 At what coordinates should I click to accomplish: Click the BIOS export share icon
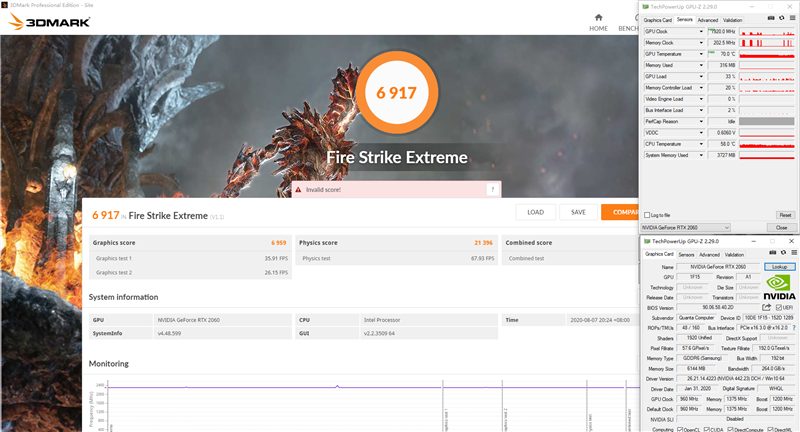tap(766, 308)
